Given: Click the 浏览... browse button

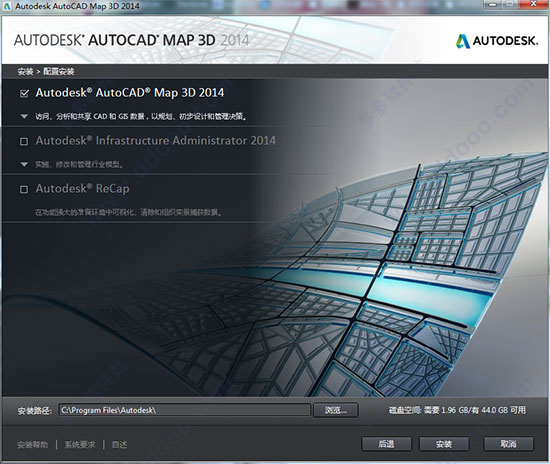Looking at the screenshot, I should [336, 410].
